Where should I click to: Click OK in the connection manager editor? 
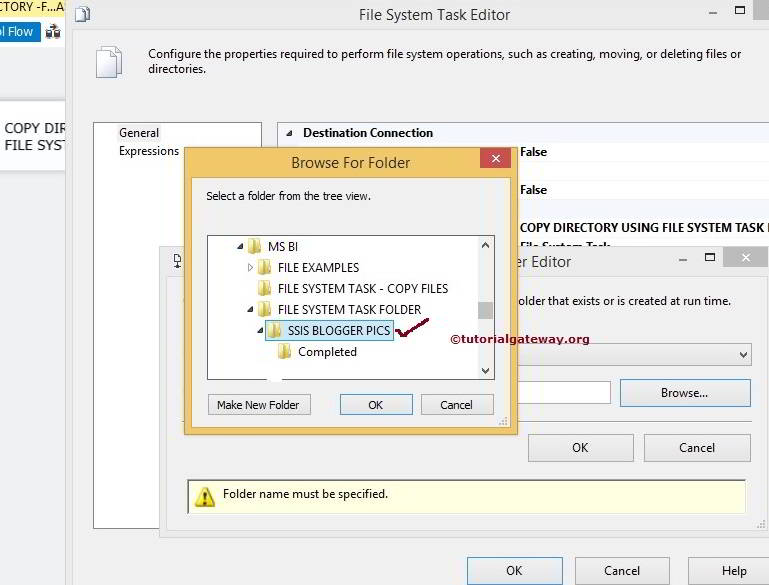tap(581, 448)
